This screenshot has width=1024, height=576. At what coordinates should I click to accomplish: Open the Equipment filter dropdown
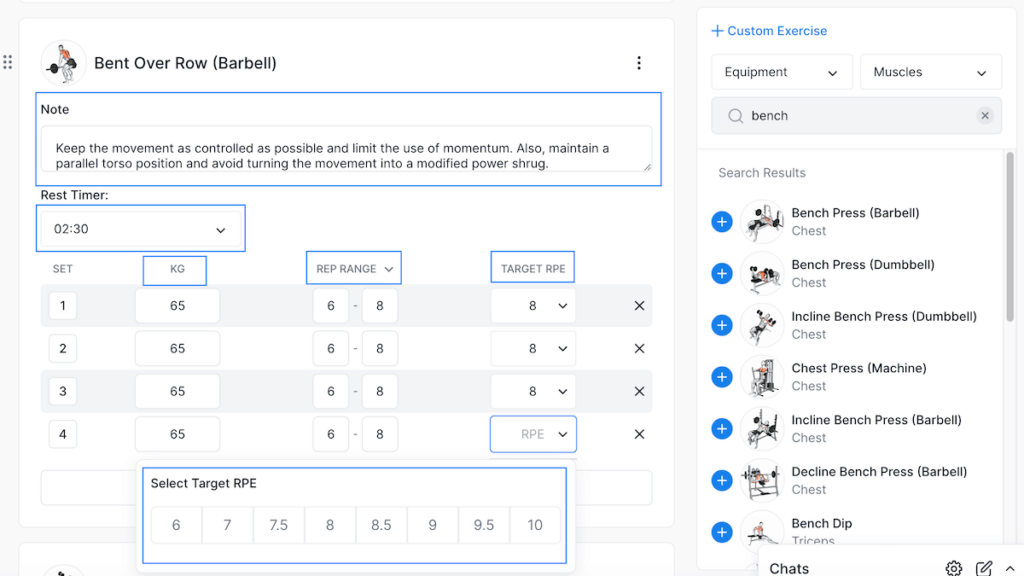pyautogui.click(x=781, y=71)
